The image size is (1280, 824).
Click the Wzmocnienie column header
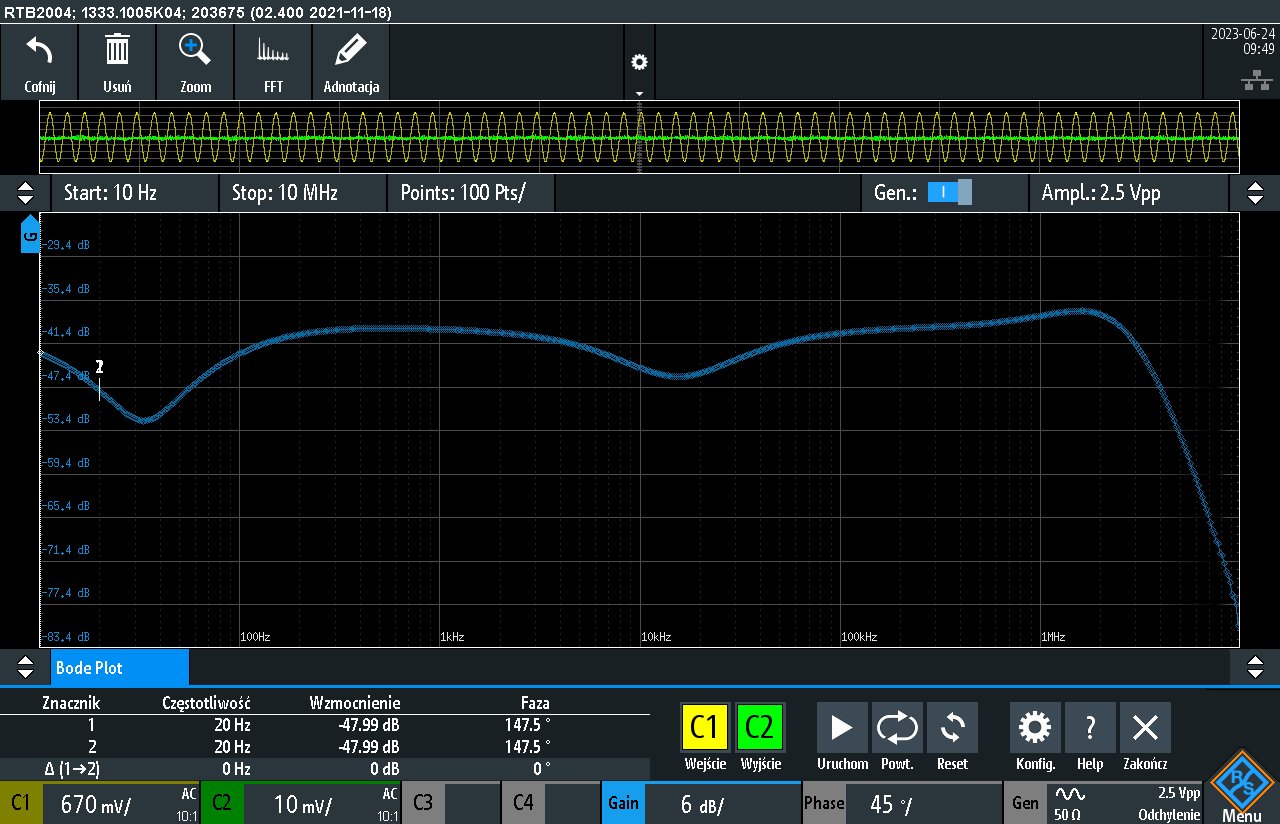pyautogui.click(x=355, y=703)
